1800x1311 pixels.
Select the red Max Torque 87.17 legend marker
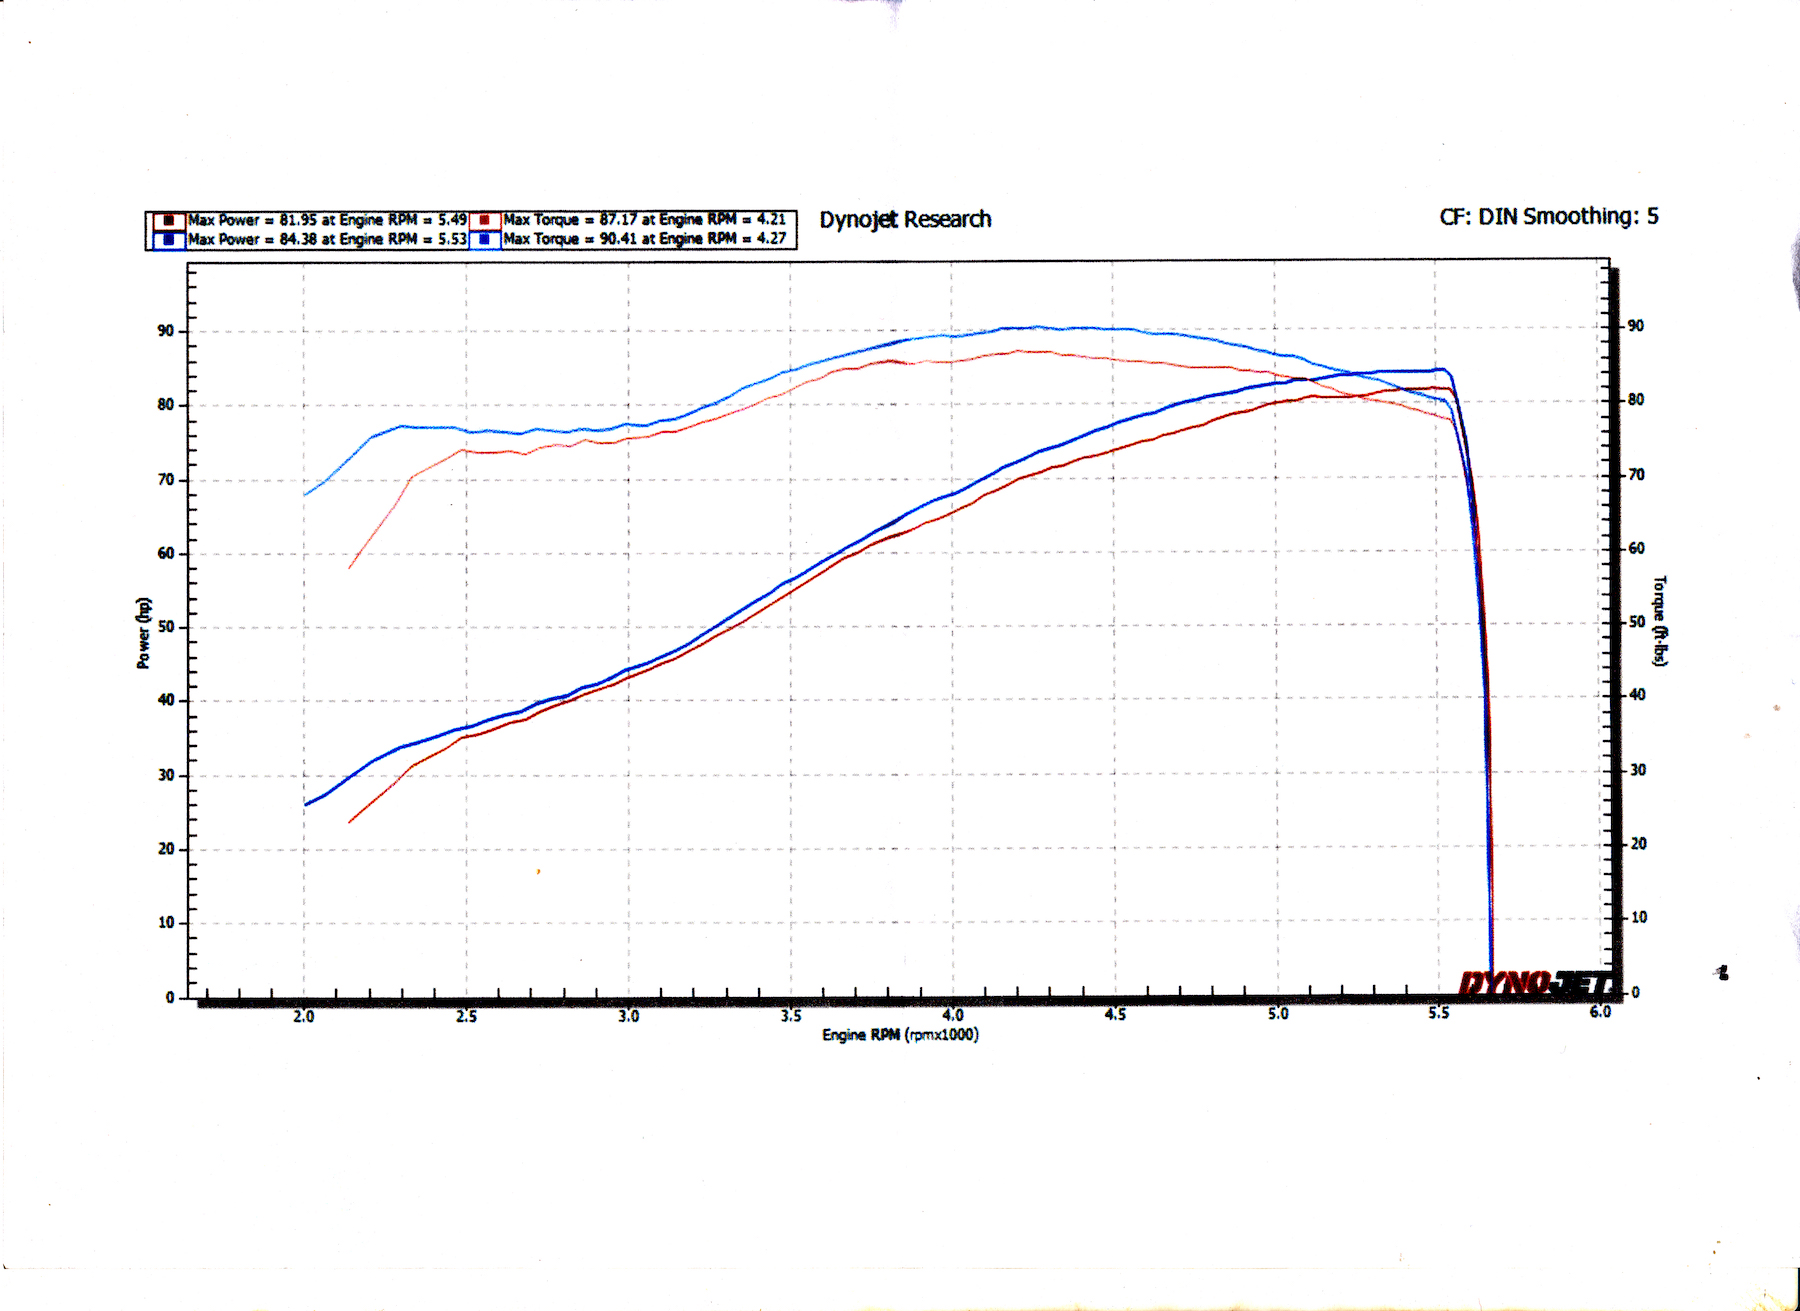485,220
